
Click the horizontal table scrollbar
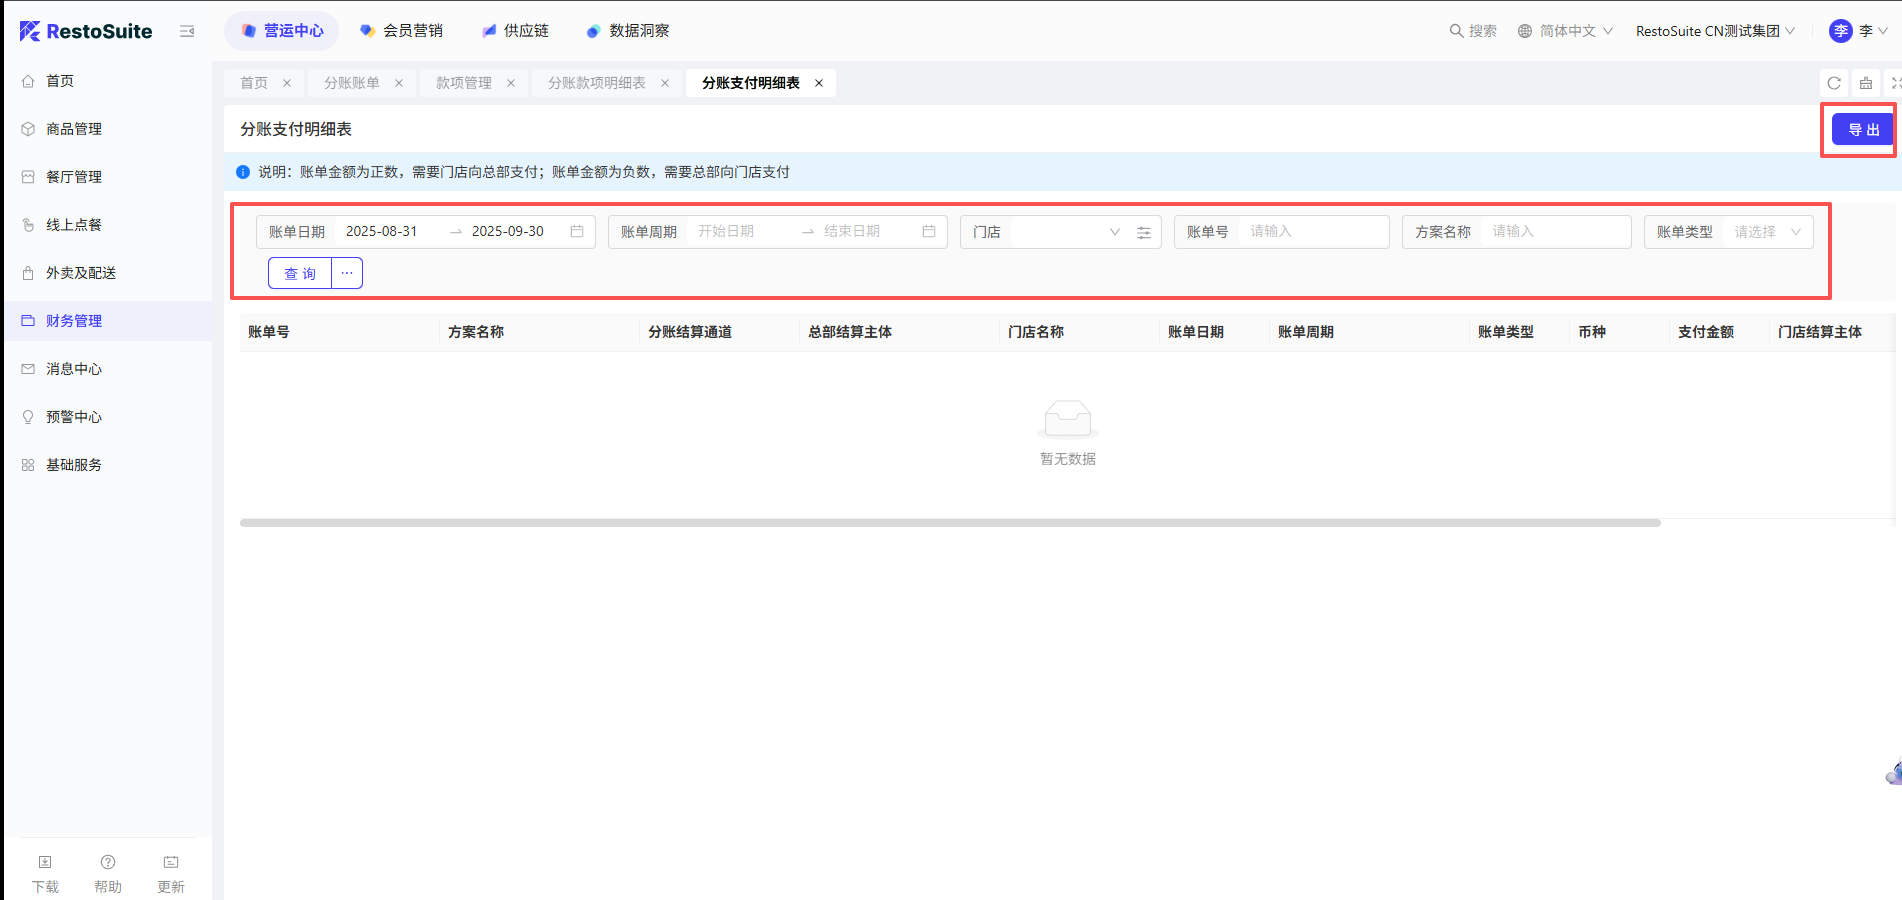(x=950, y=523)
